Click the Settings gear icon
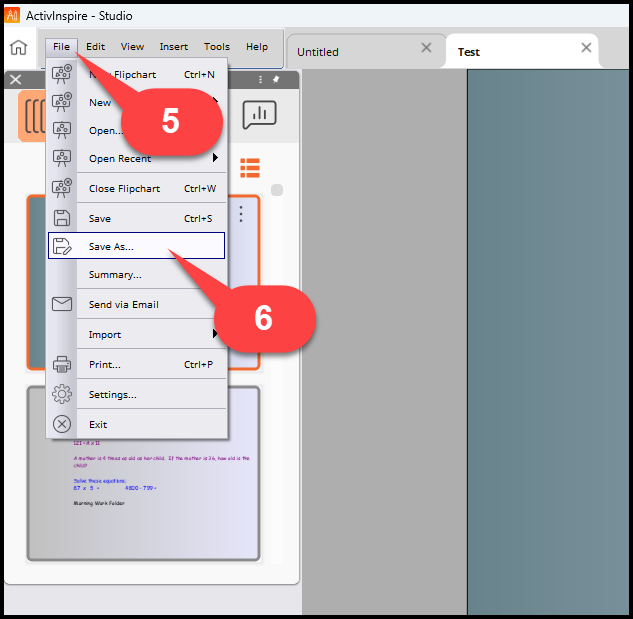This screenshot has height=619, width=633. tap(62, 394)
